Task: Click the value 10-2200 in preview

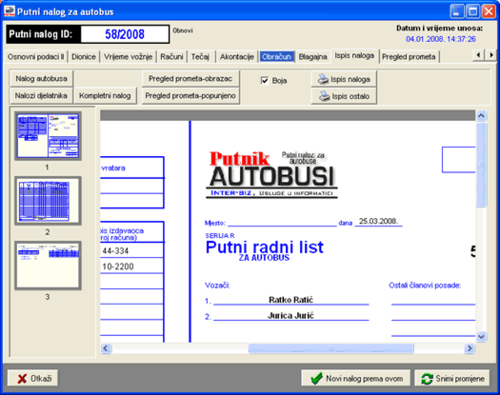Action: (x=118, y=267)
